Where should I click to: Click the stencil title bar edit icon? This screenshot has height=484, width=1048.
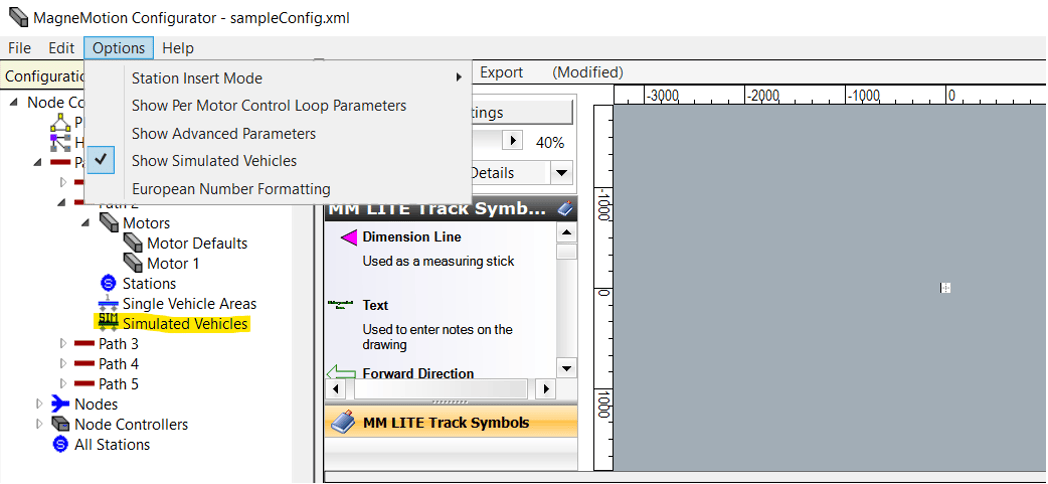565,209
